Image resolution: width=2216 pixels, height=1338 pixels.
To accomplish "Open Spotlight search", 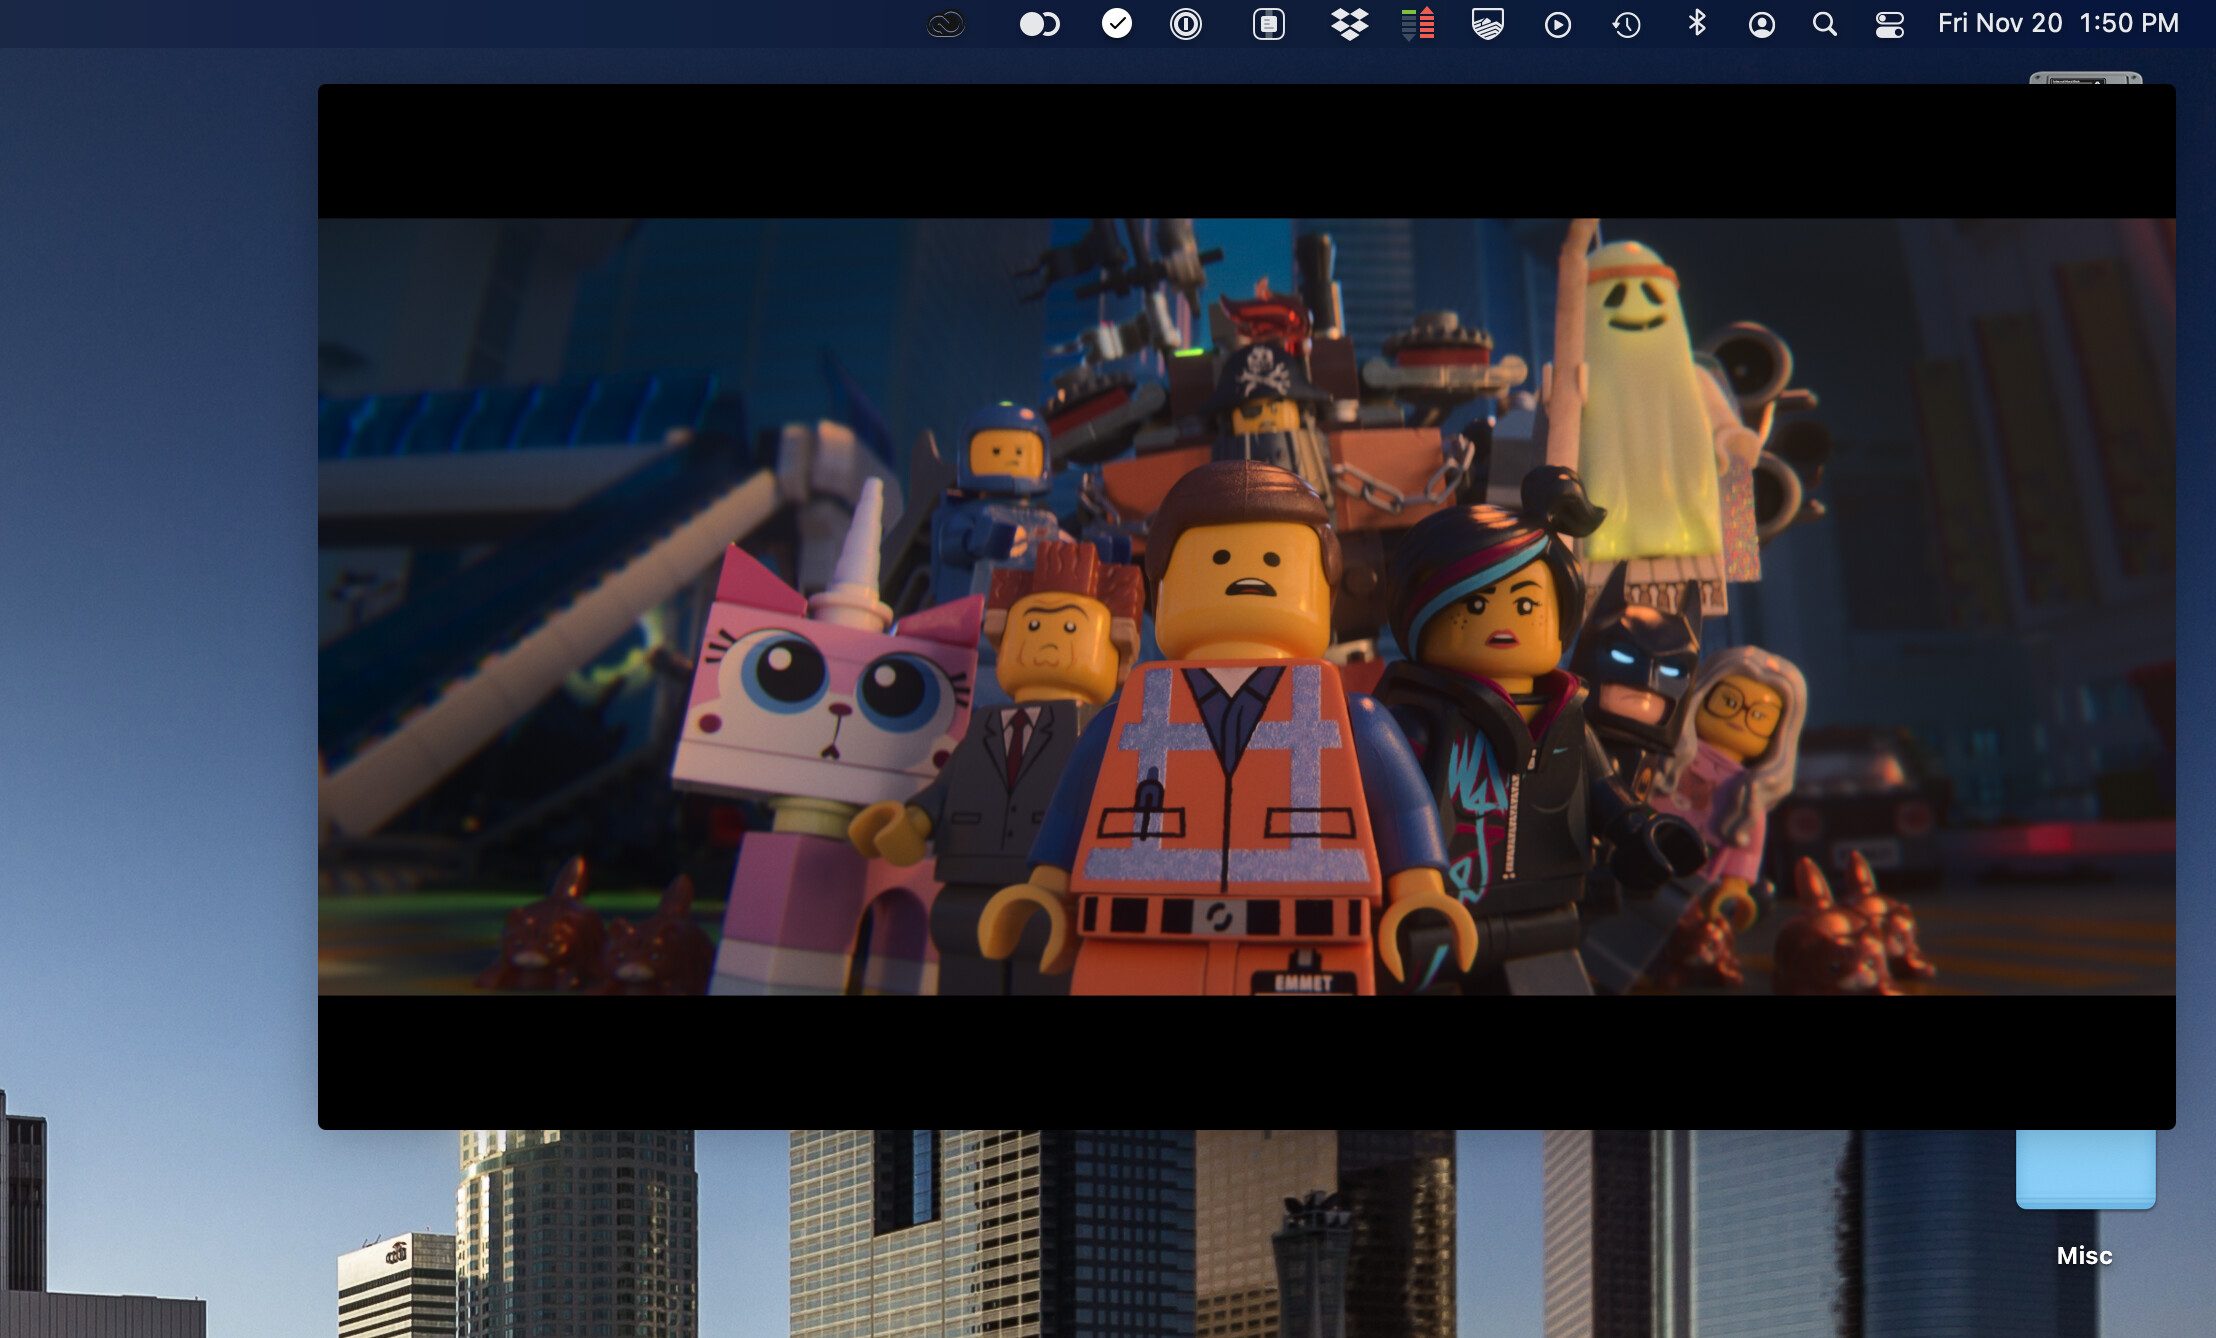I will point(1824,24).
